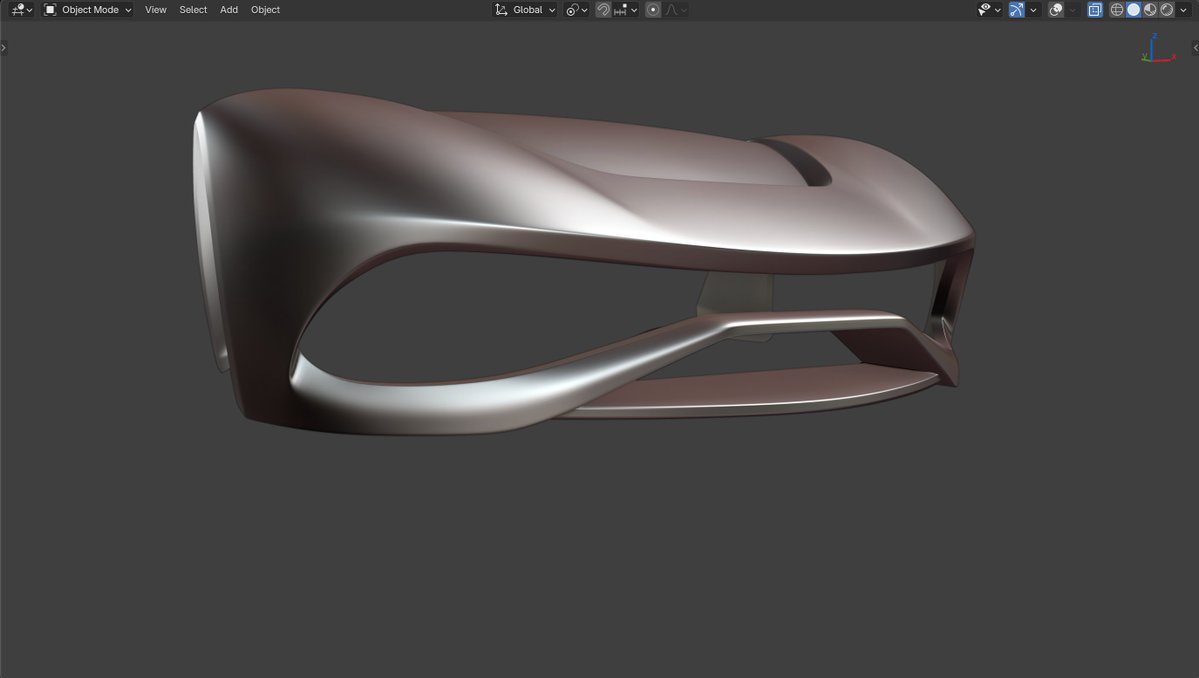Open the snapping options dropdown
The height and width of the screenshot is (678, 1199).
[x=634, y=9]
